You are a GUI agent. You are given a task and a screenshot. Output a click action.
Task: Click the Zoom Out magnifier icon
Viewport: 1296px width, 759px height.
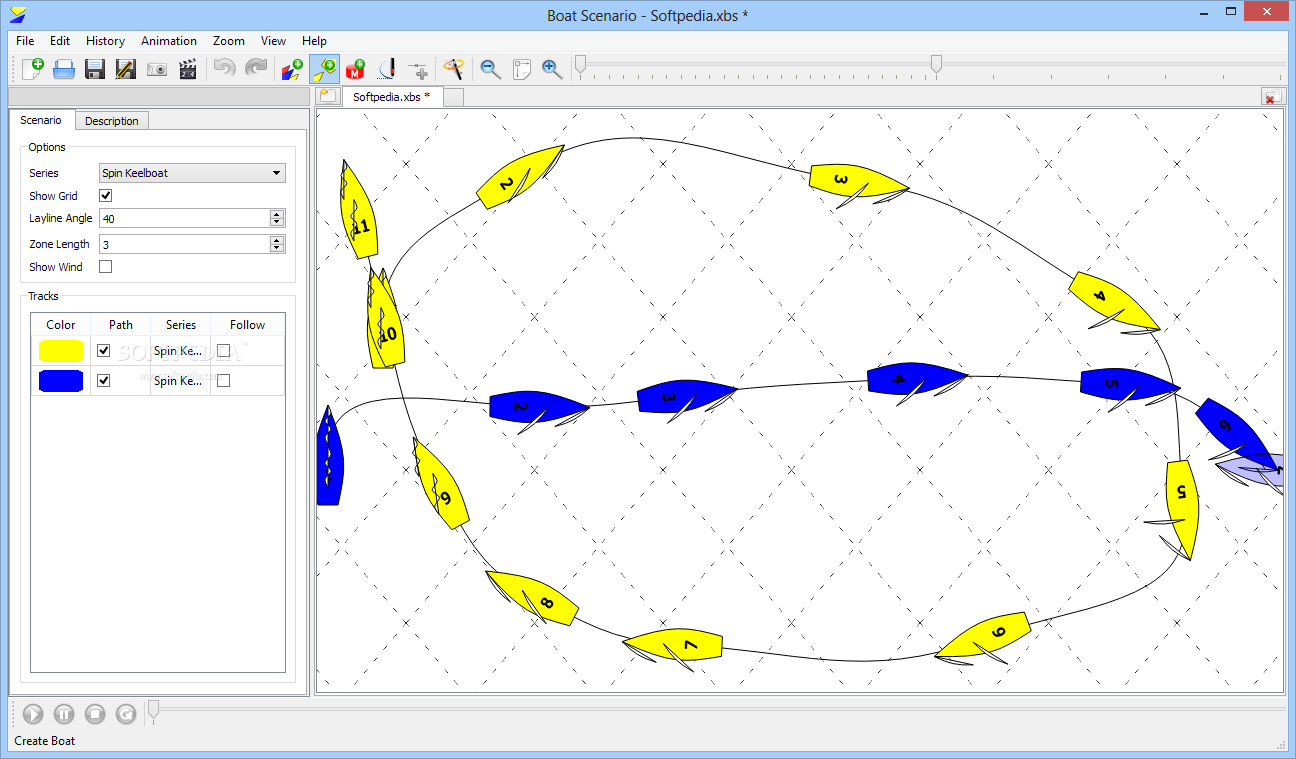(490, 69)
